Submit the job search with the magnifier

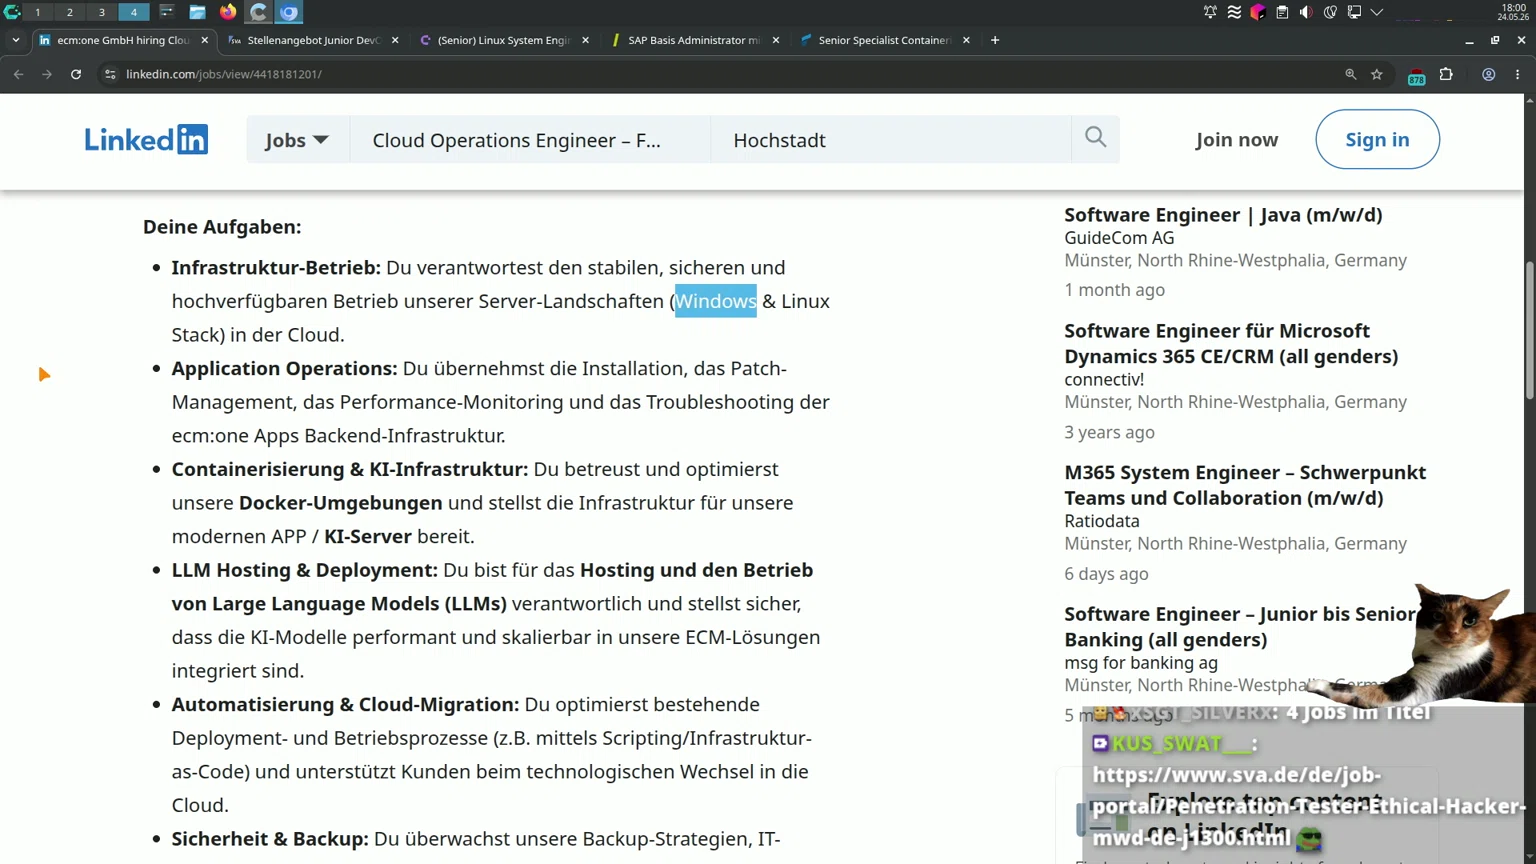point(1096,138)
